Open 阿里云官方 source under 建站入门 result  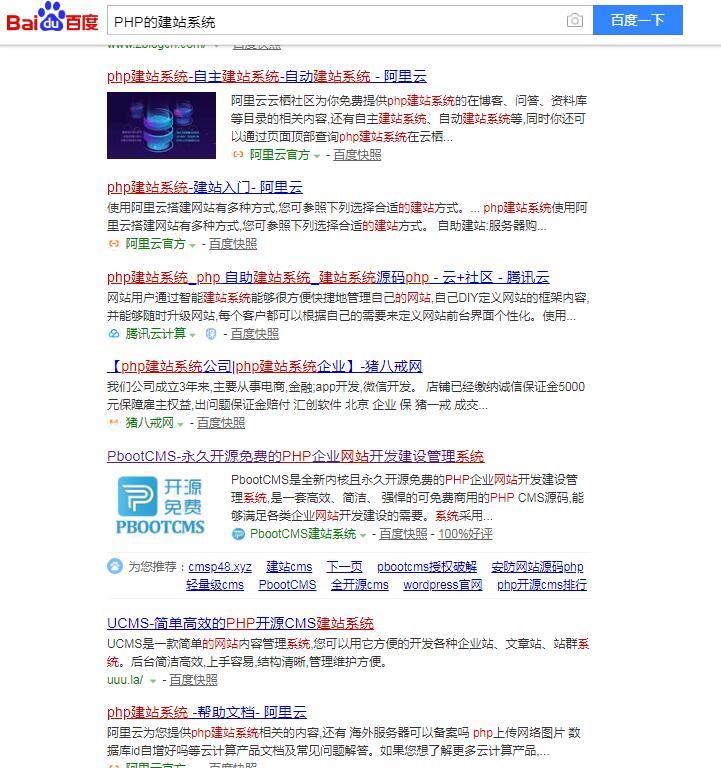155,244
